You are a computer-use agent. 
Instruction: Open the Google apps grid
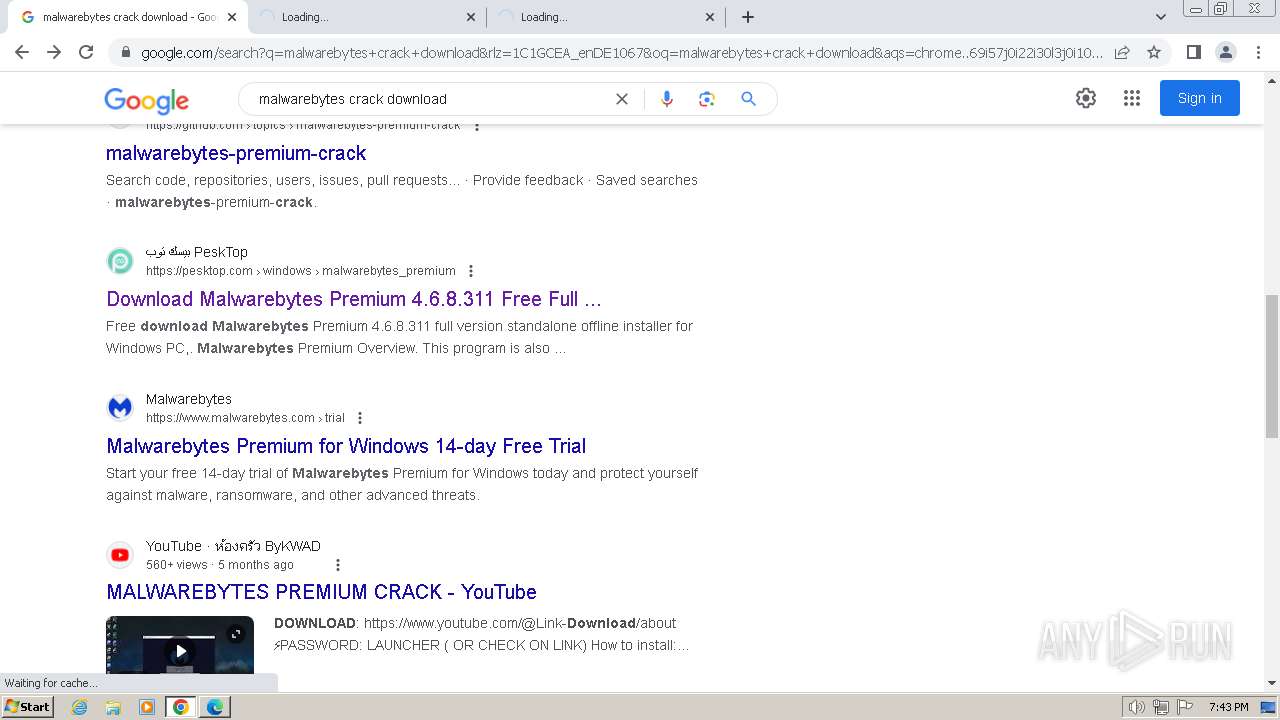tap(1132, 98)
